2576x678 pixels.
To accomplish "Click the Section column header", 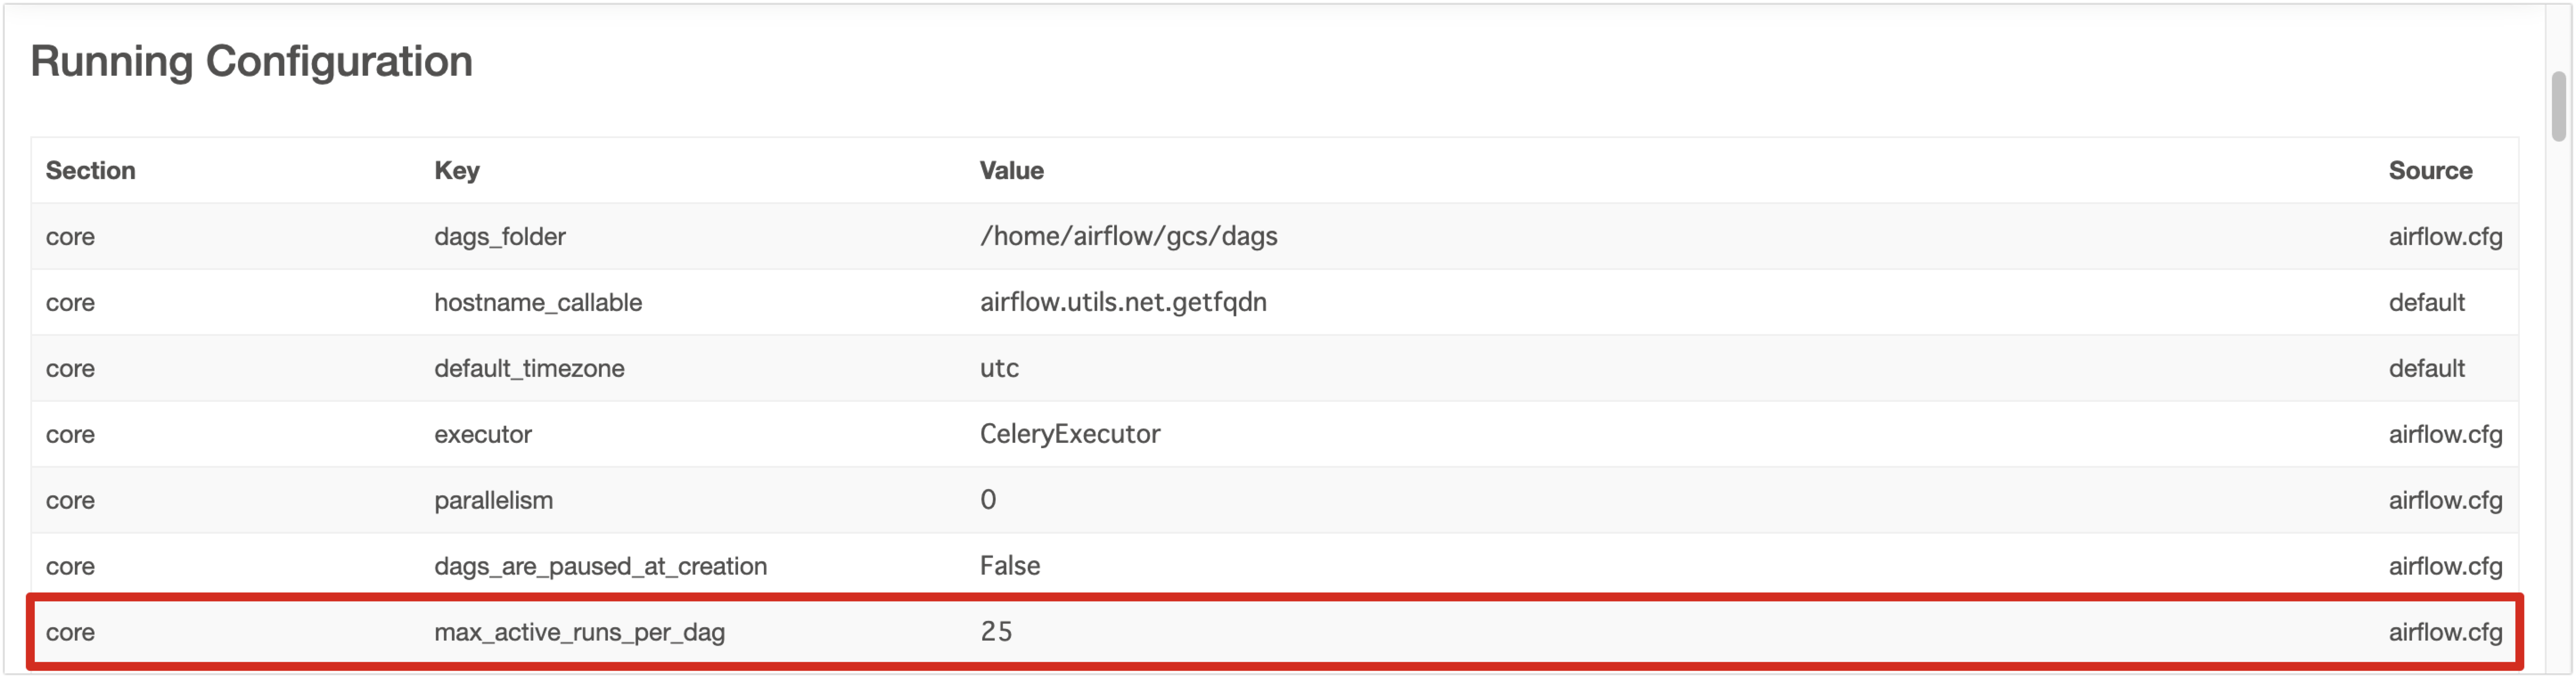I will click(x=91, y=170).
